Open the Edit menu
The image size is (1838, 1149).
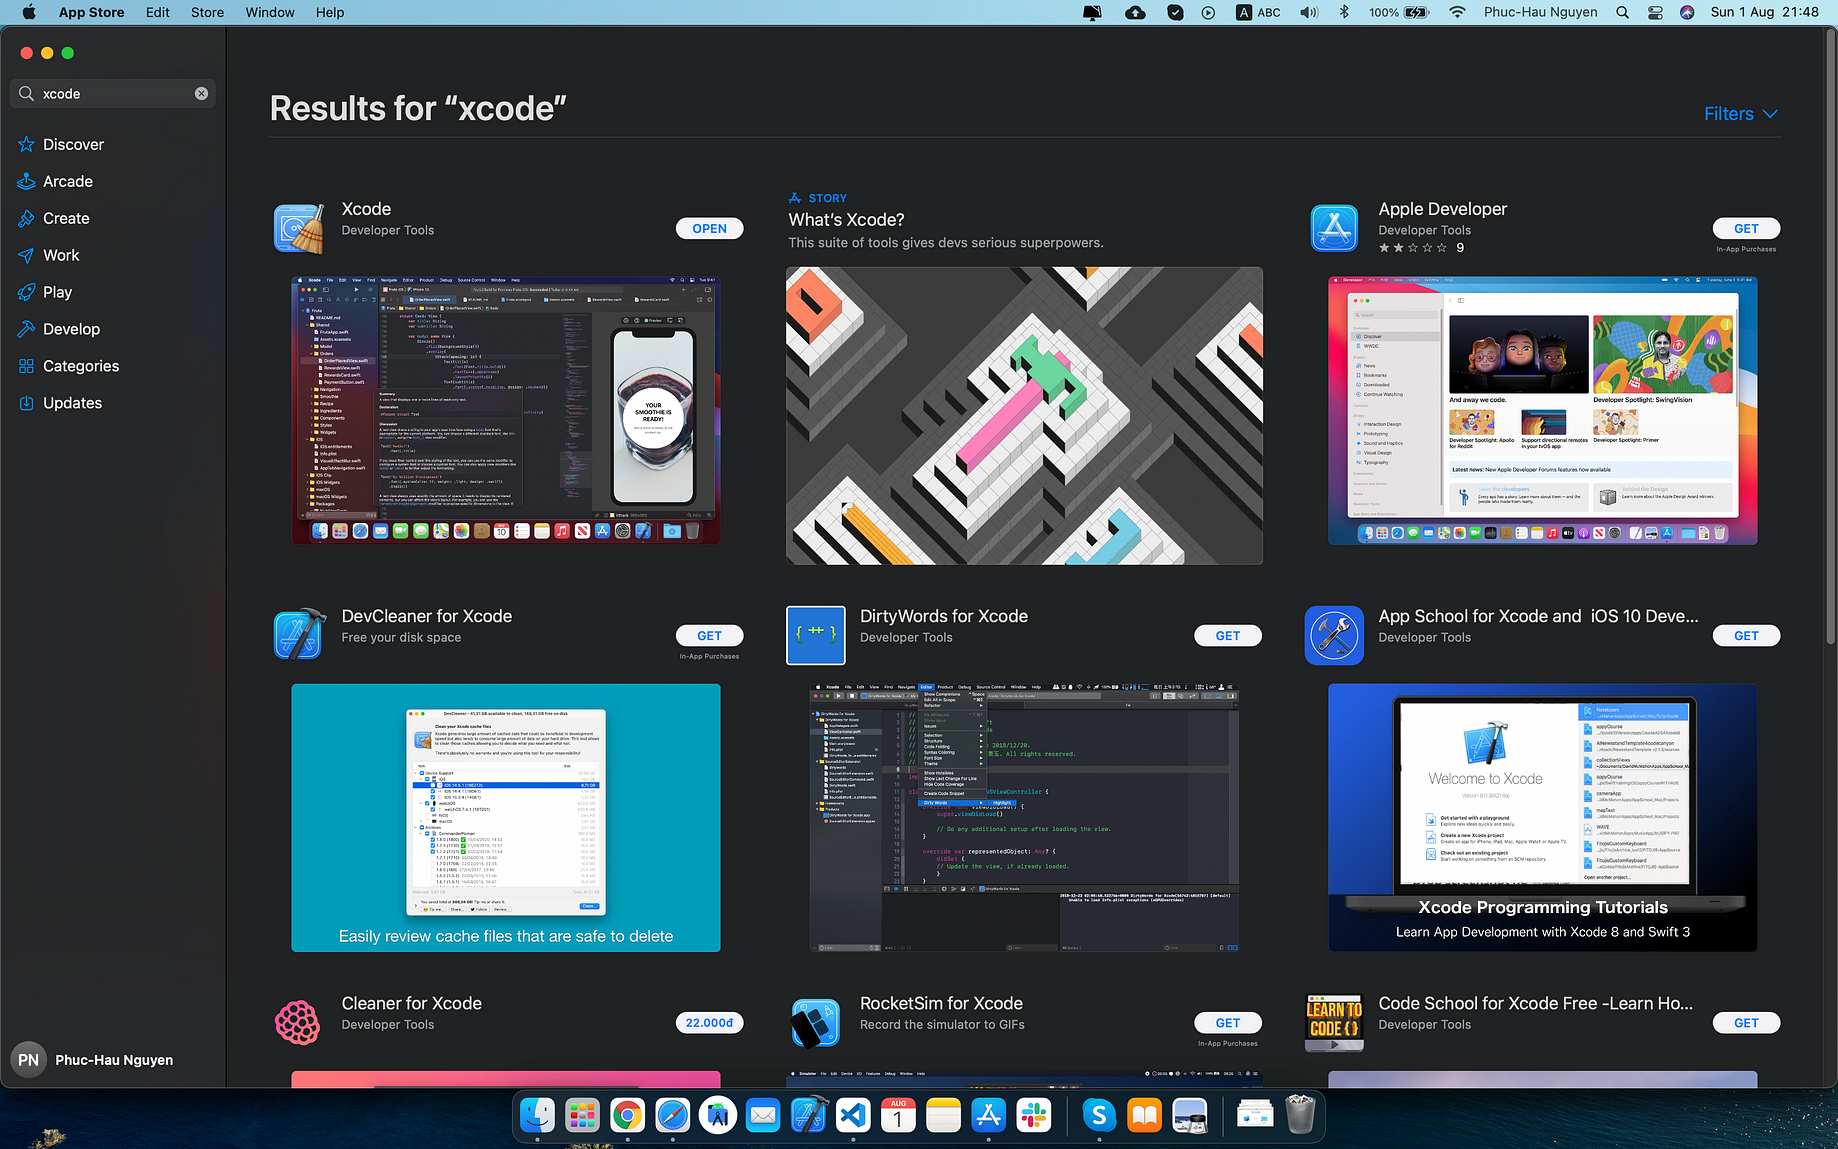[158, 12]
